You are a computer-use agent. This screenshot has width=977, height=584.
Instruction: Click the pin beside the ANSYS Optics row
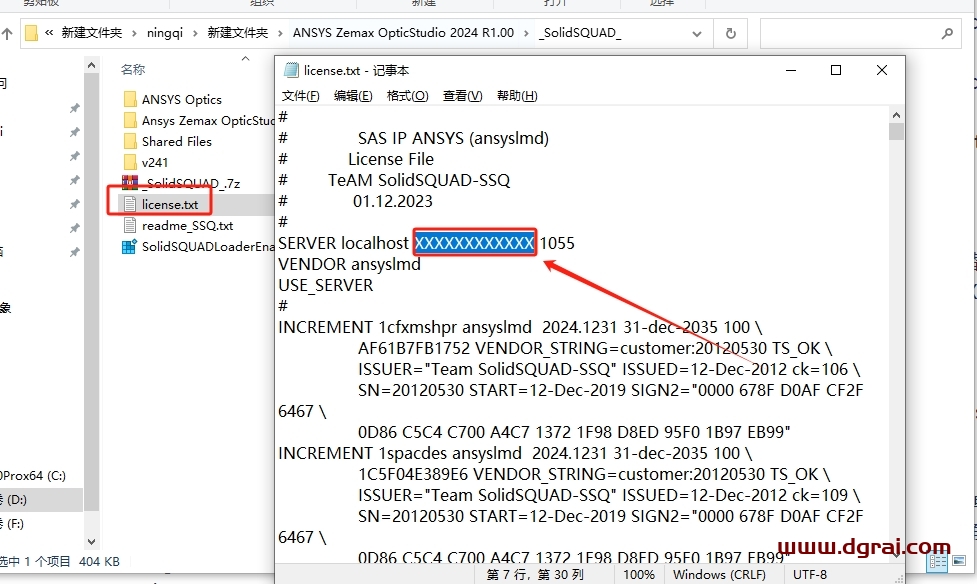[x=75, y=108]
